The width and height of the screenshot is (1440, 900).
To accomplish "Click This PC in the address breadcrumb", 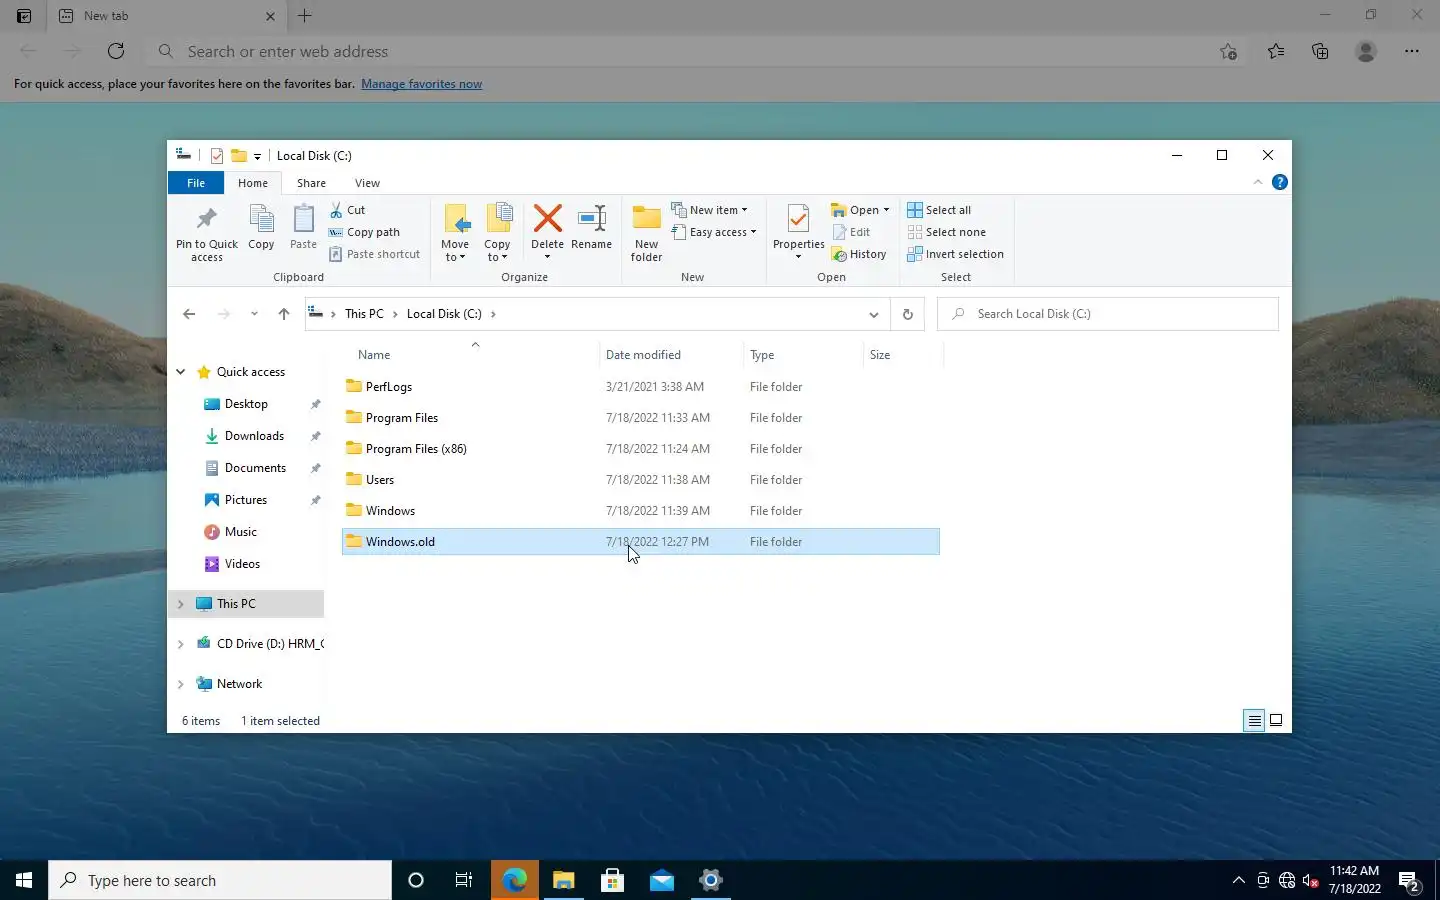I will [x=364, y=314].
